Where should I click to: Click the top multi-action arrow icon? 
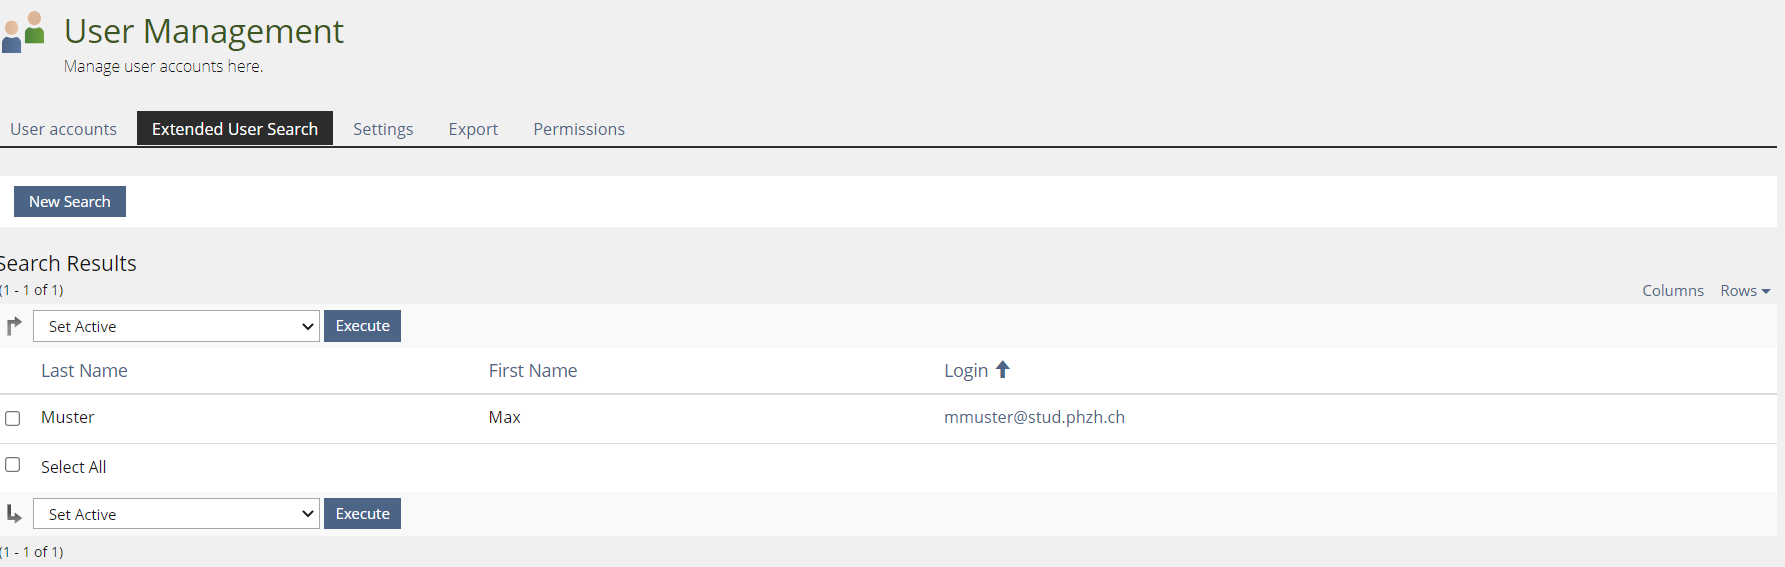(x=14, y=326)
